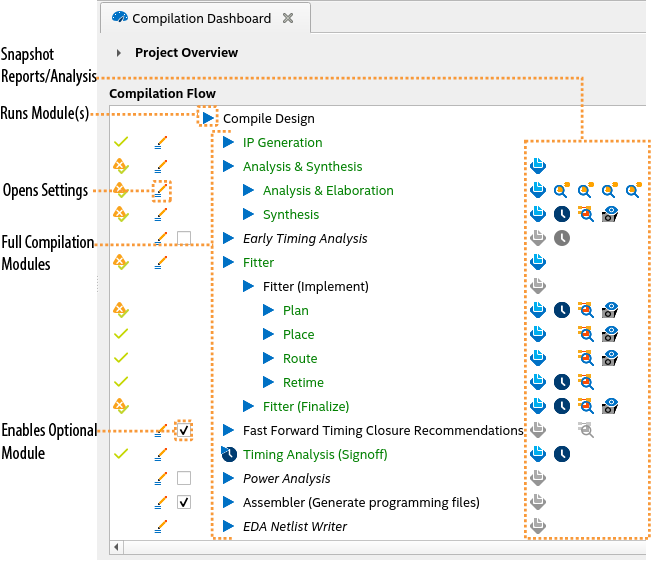Run the IP Generation module
651x561 pixels.
228,143
